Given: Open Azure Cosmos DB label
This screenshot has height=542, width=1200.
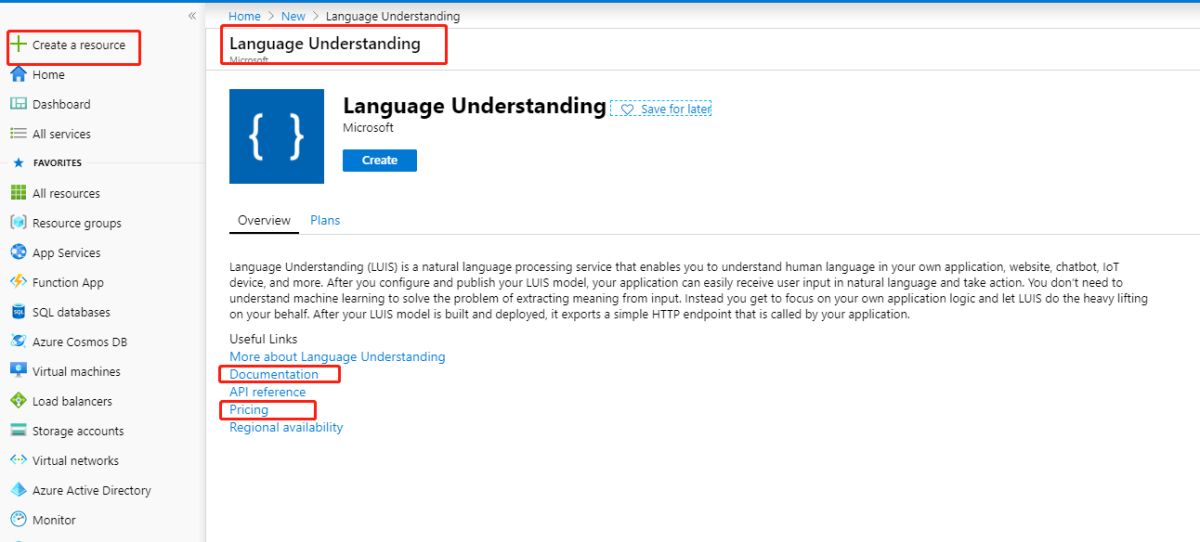Looking at the screenshot, I should click(x=80, y=342).
